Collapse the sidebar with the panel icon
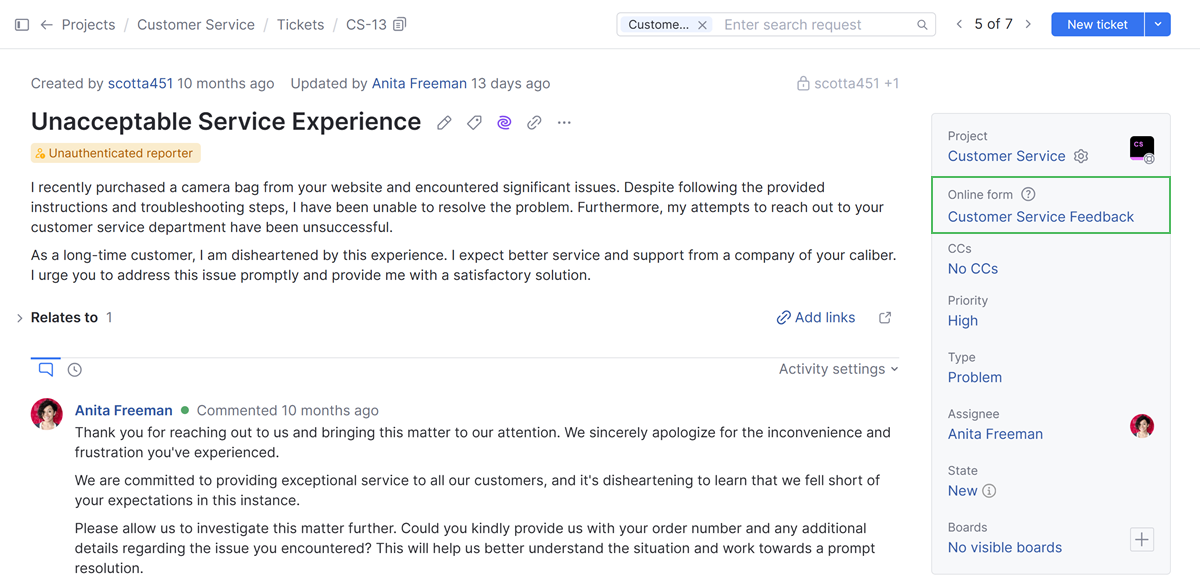Screen dimensions: 1200x585 pyautogui.click(x=22, y=24)
